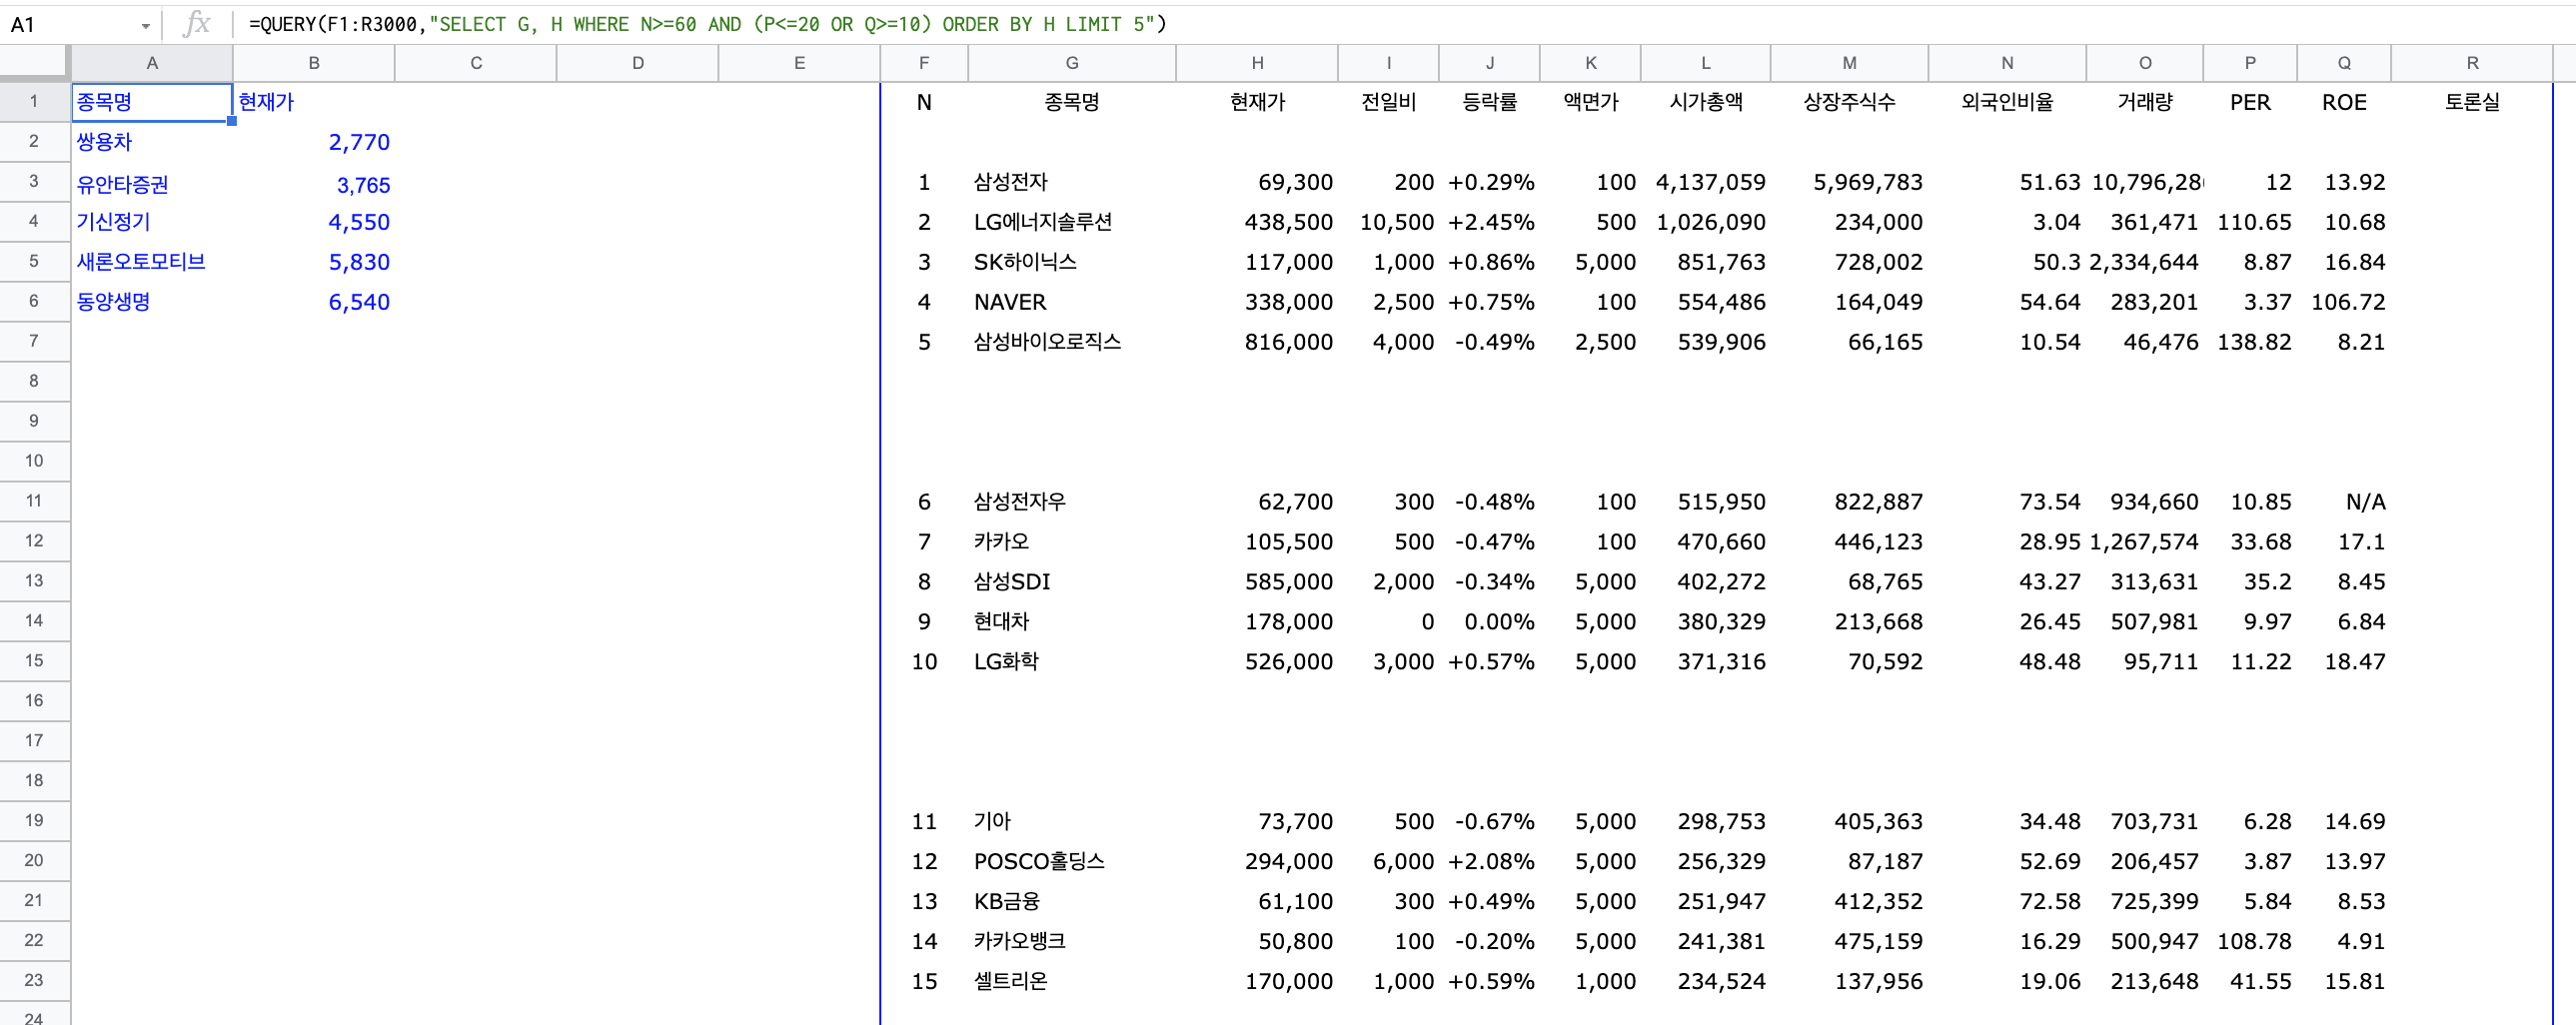The height and width of the screenshot is (1025, 2576).
Task: Click the KB금융 cell
Action: click(1072, 902)
